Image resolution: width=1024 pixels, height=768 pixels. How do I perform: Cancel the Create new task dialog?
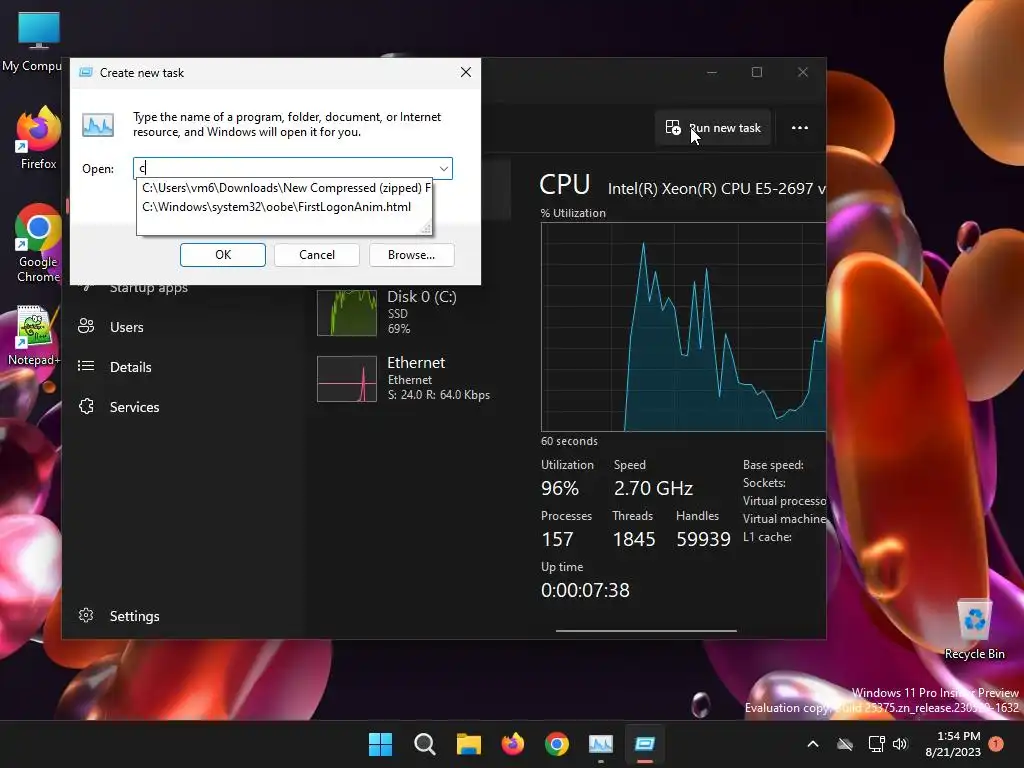tap(317, 255)
